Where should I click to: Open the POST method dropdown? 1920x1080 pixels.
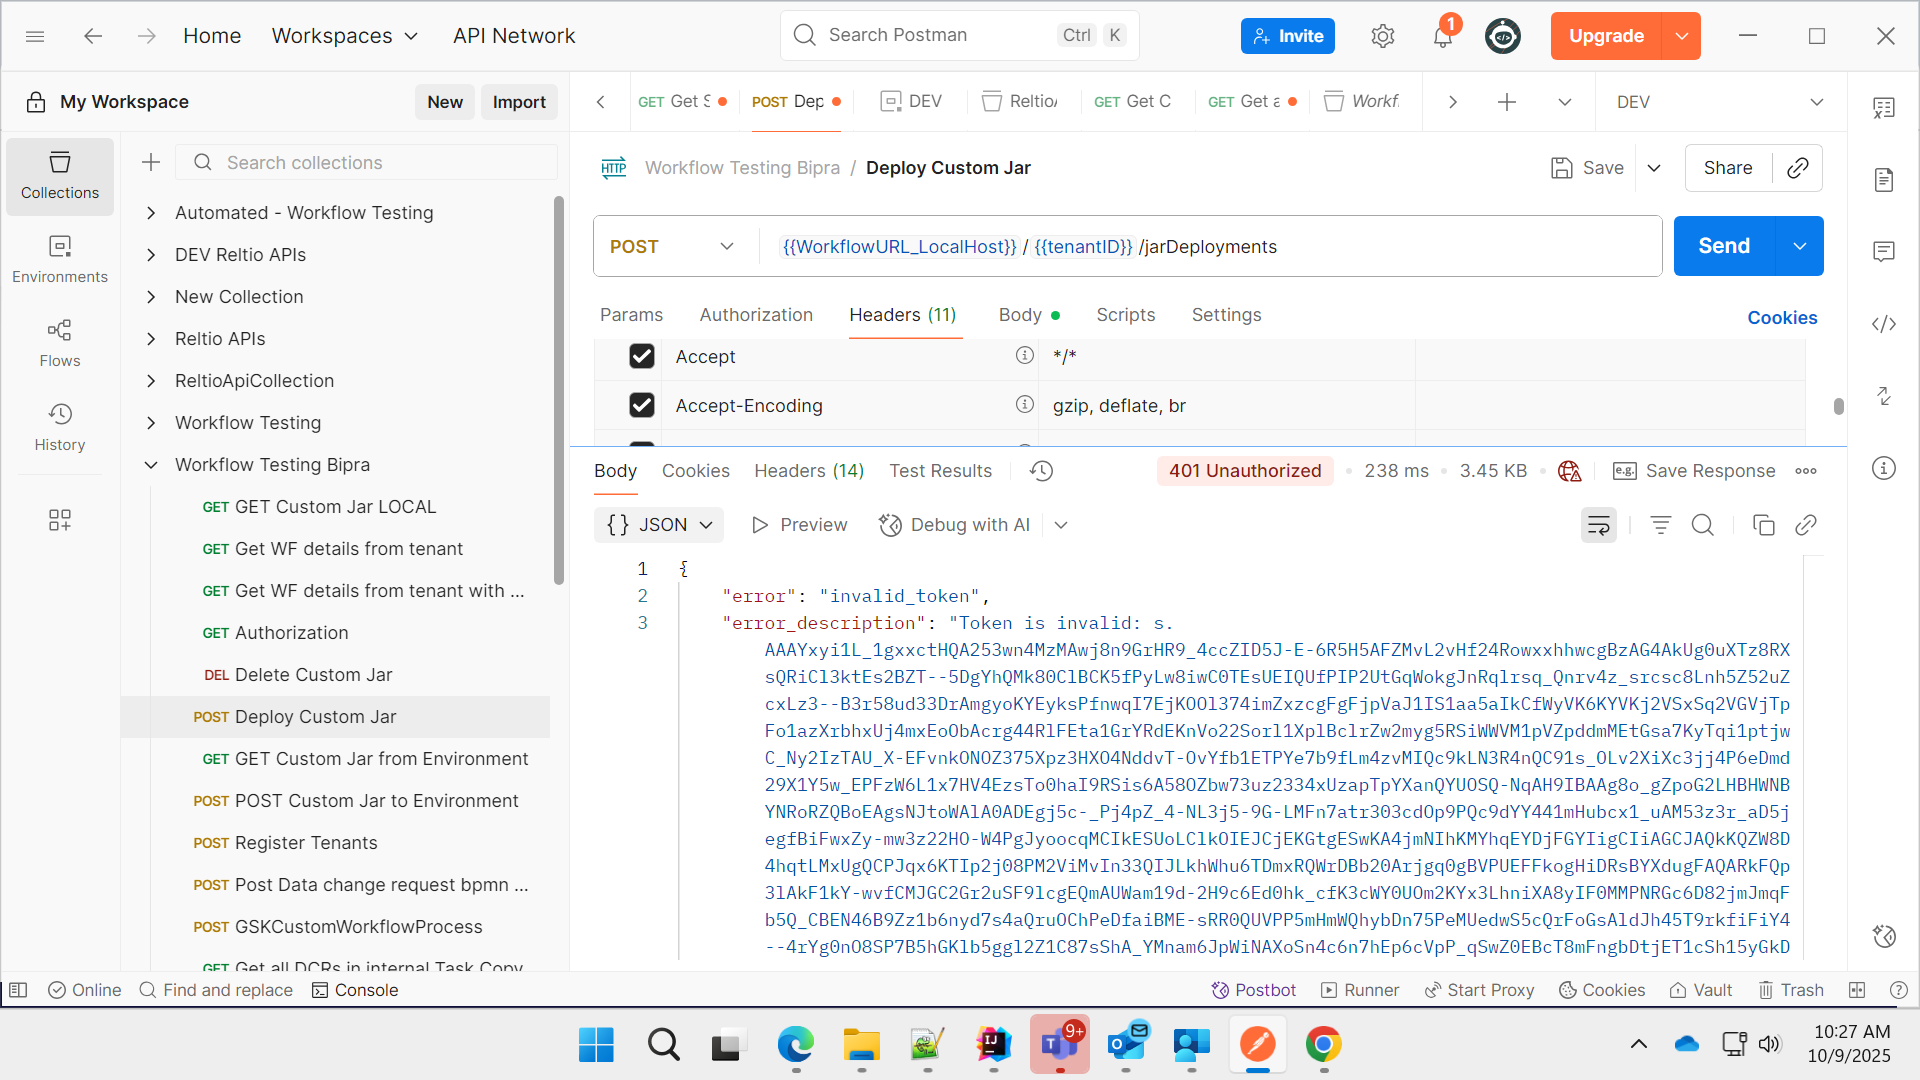coord(672,247)
